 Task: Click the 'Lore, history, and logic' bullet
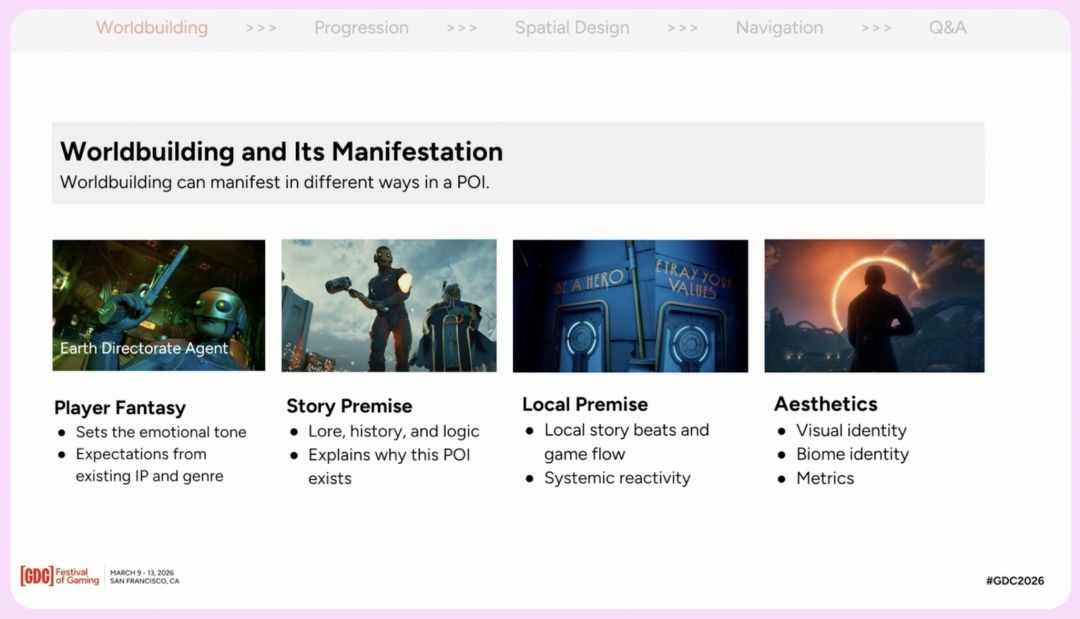coord(393,431)
